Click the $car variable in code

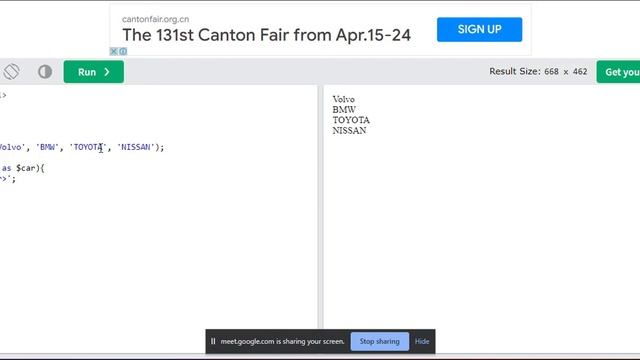(x=26, y=168)
